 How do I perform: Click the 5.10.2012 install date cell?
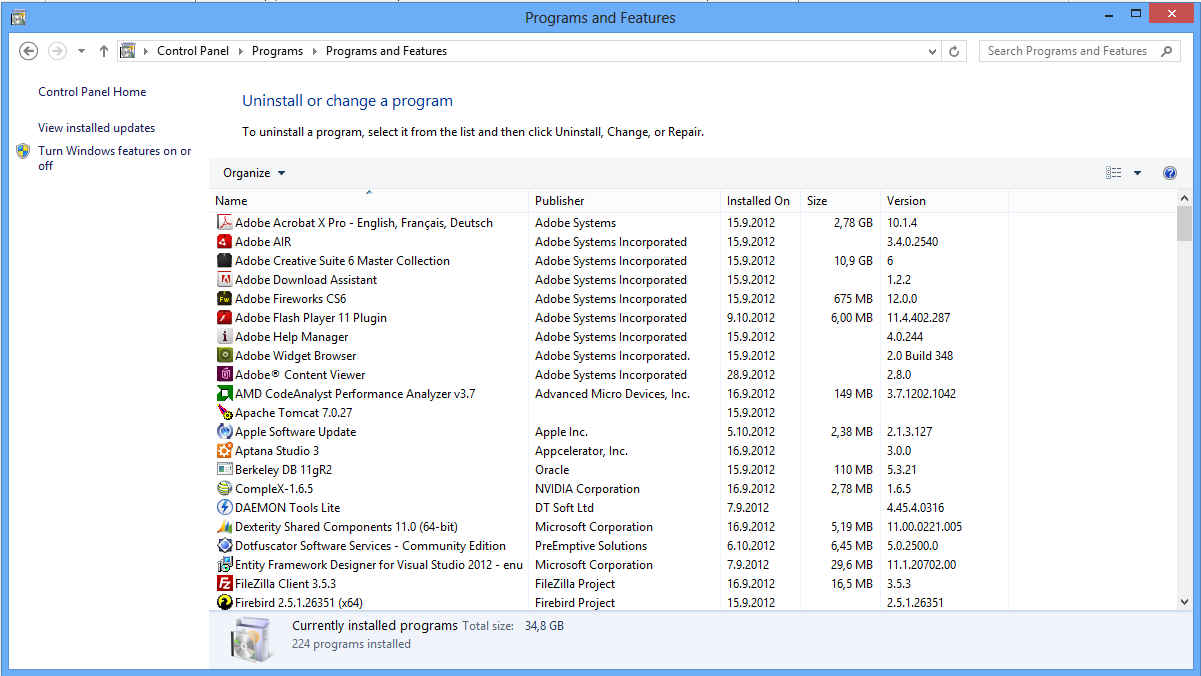(x=751, y=432)
